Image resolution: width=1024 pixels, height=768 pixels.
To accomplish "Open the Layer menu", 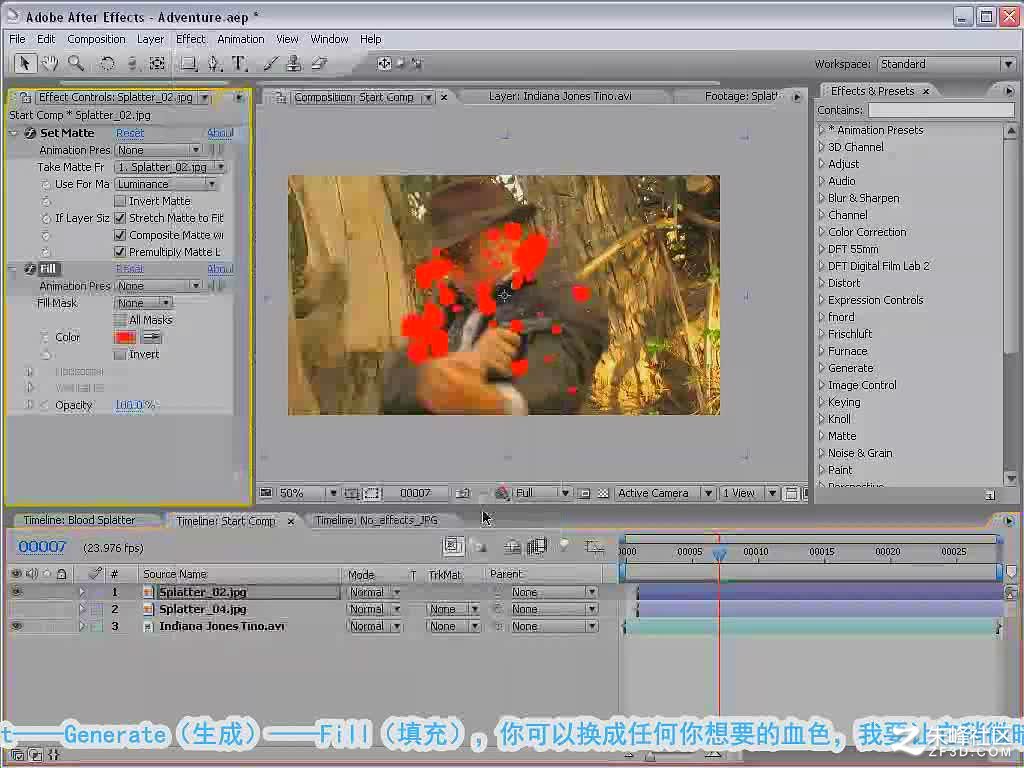I will [x=150, y=39].
